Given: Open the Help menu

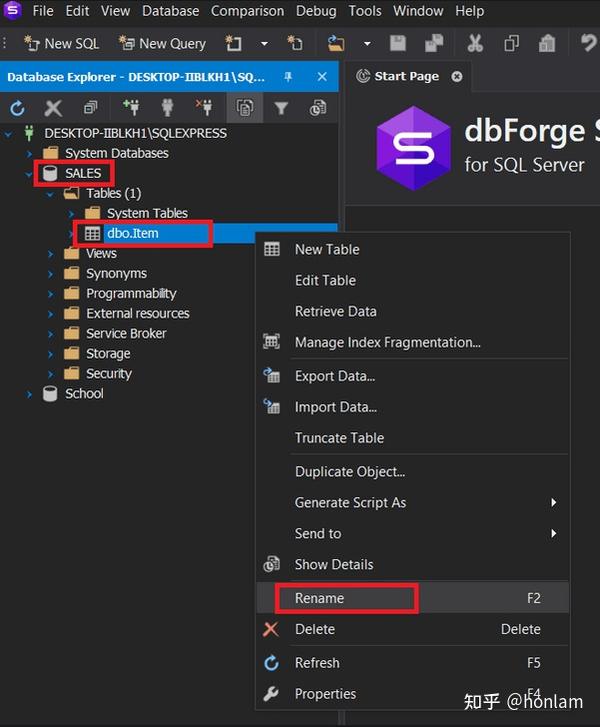Looking at the screenshot, I should [470, 11].
